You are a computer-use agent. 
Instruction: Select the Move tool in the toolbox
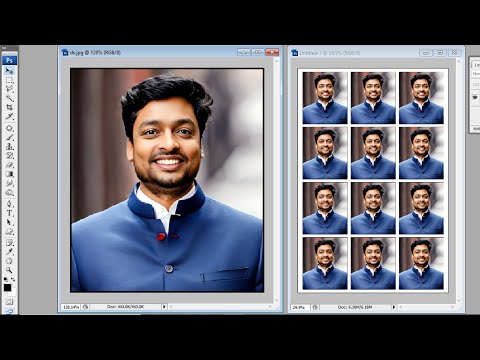tap(9, 71)
